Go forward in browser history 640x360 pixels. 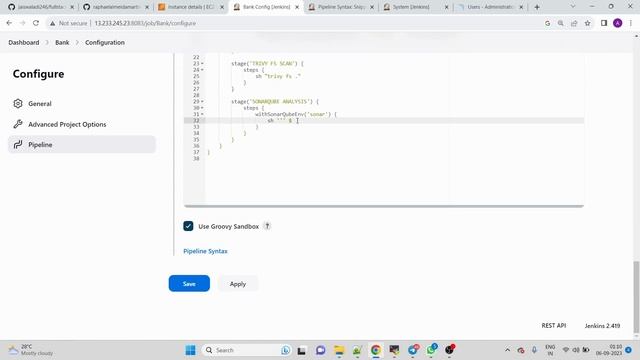(22, 23)
